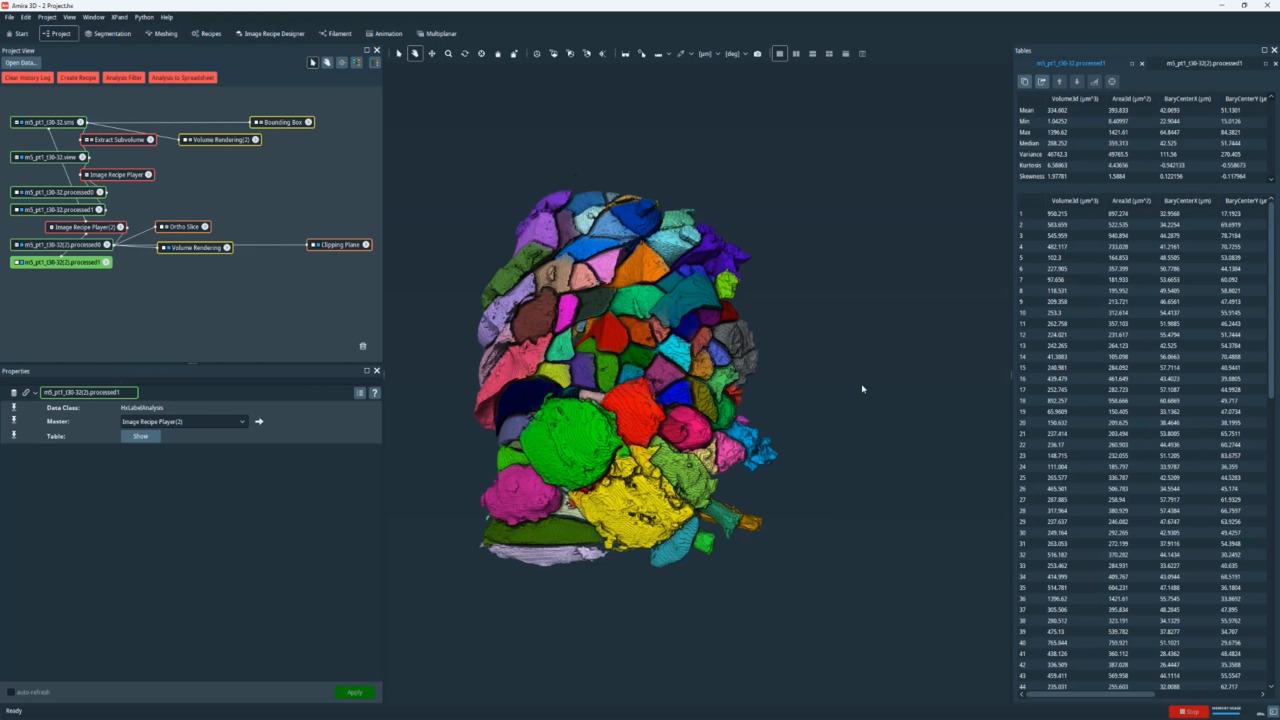Click the camera snapshot icon
The height and width of the screenshot is (720, 1280).
point(757,54)
